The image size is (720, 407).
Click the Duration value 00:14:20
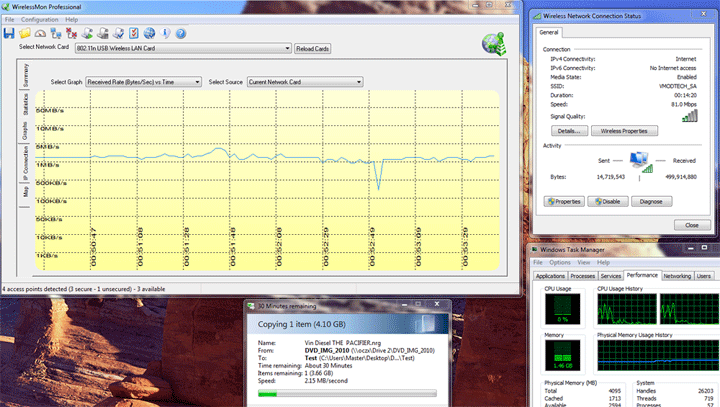[x=686, y=95]
